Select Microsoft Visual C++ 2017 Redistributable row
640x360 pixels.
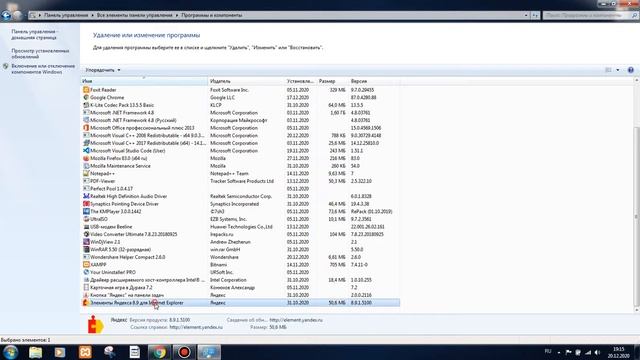click(x=240, y=143)
